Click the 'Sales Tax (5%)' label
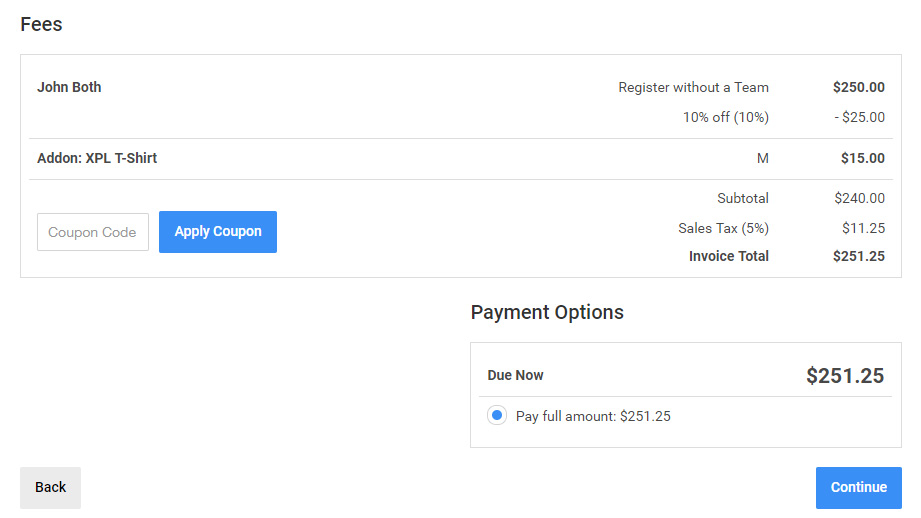This screenshot has width=921, height=518. point(723,228)
